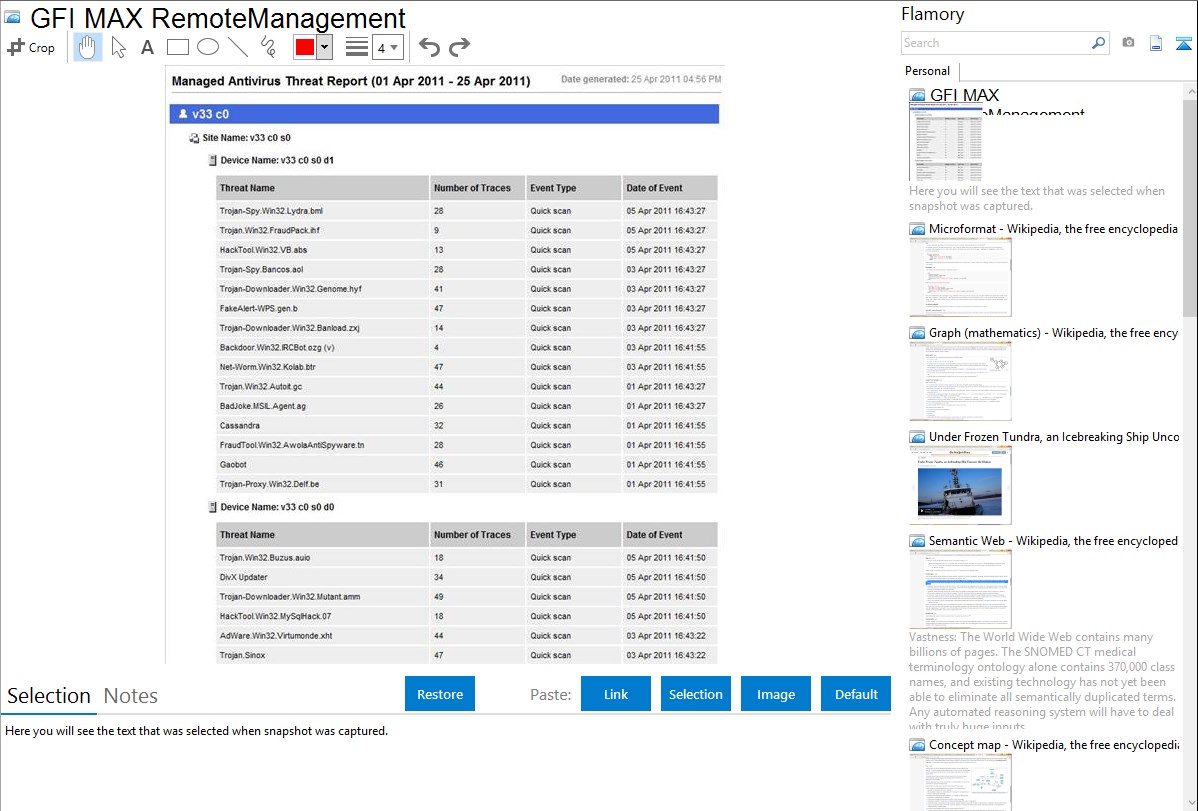Click the blue triangle icon beside the page icon
The width and height of the screenshot is (1198, 811).
(1183, 43)
